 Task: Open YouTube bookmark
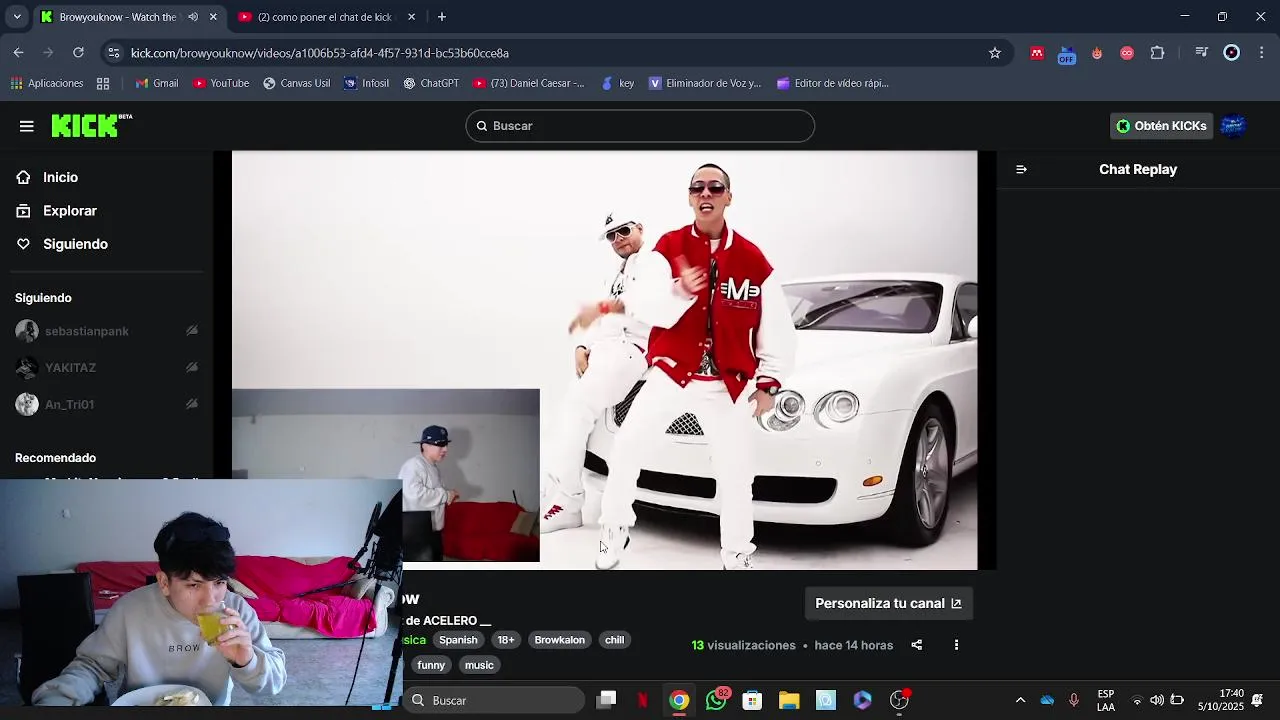coord(221,83)
